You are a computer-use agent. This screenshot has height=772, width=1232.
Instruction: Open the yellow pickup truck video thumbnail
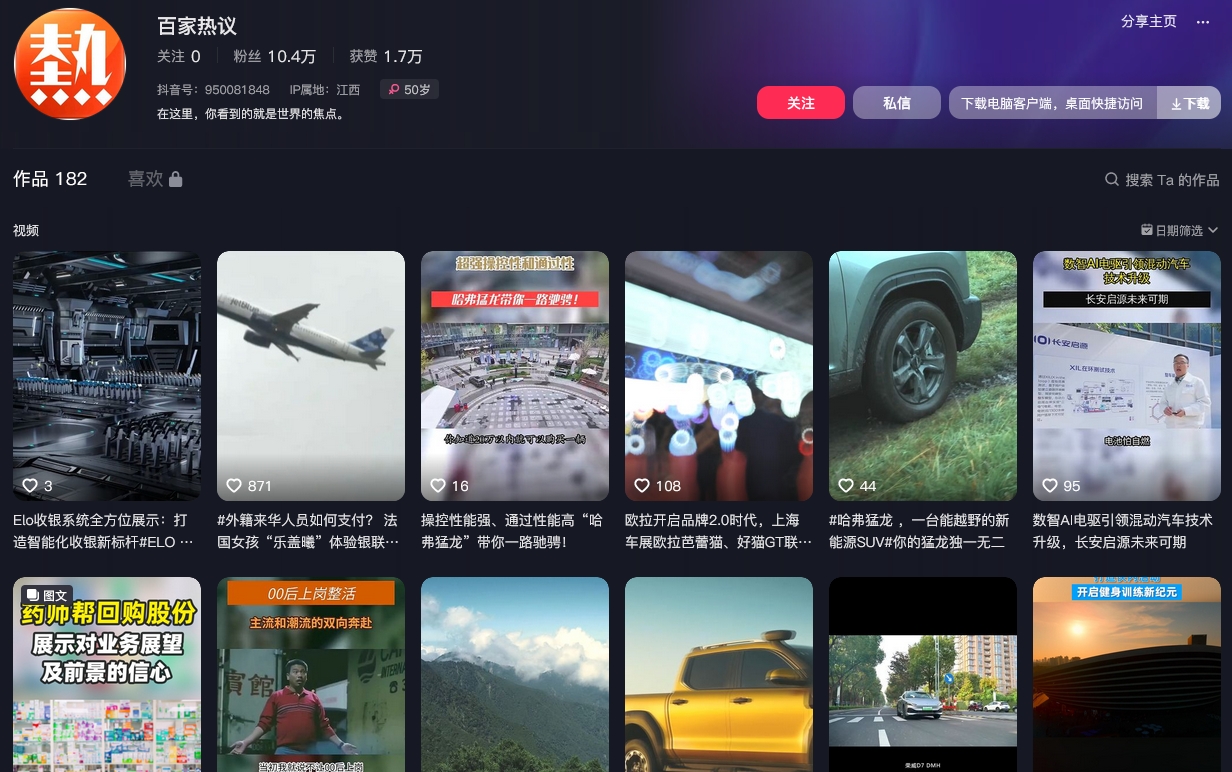719,674
